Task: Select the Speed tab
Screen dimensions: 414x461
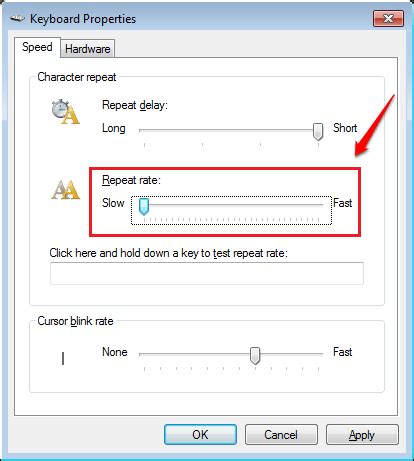Action: [37, 47]
